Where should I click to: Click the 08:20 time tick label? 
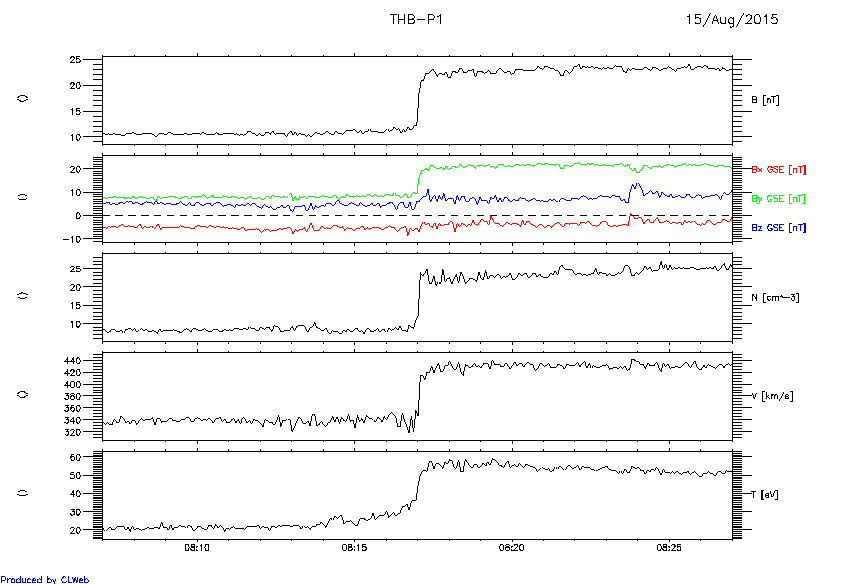(512, 548)
